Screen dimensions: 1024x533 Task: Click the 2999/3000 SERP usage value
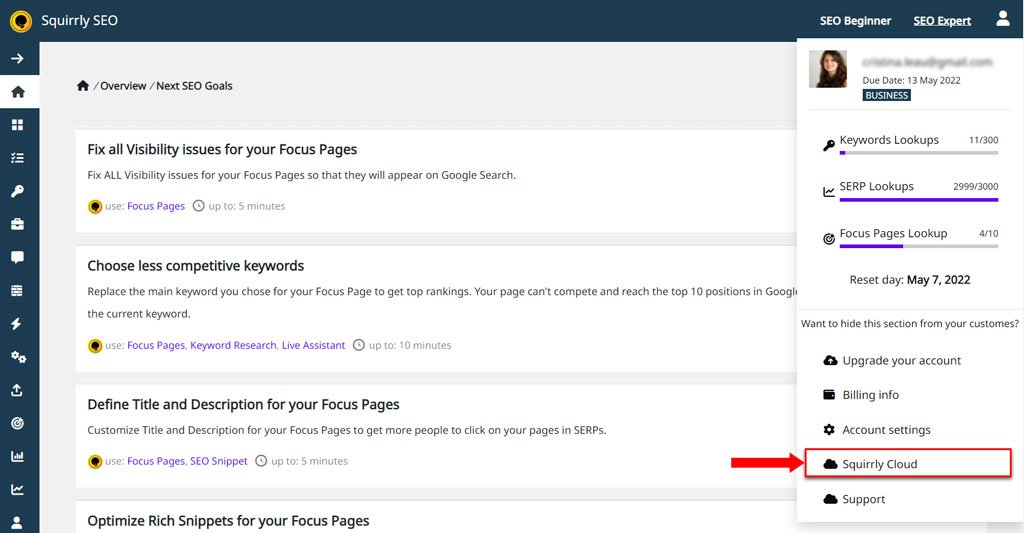click(975, 187)
